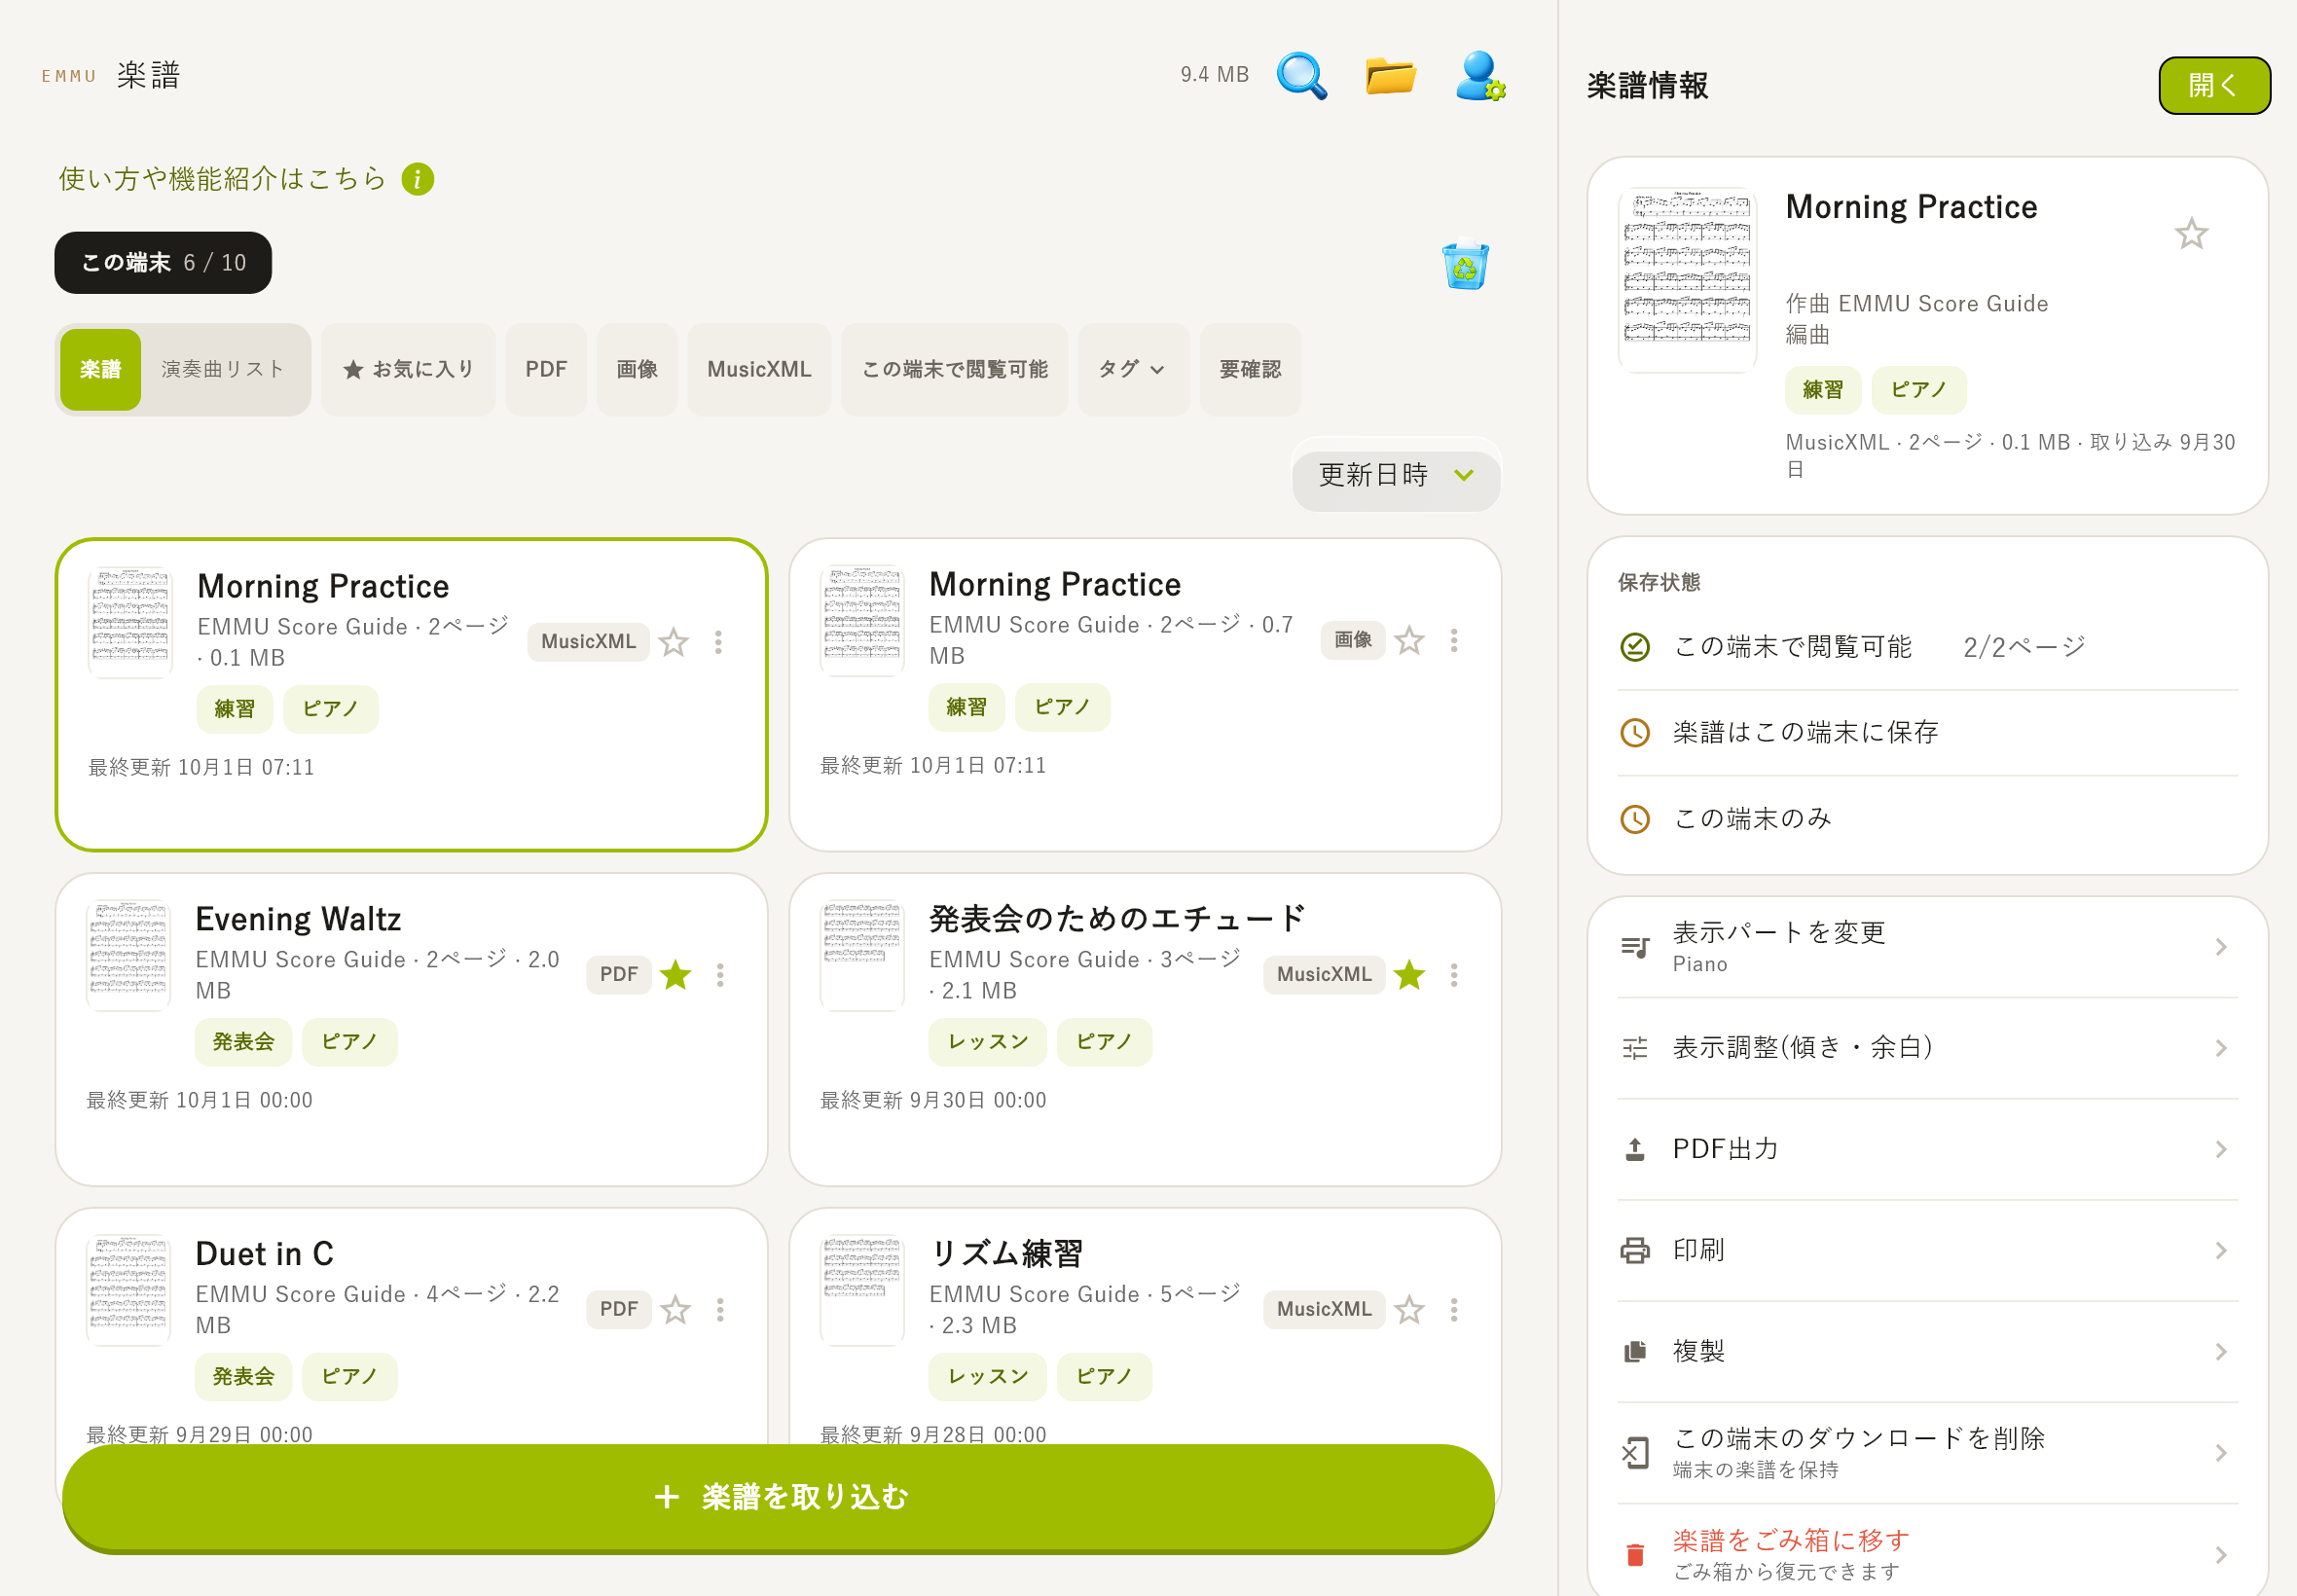Open the search magnifier icon
2297x1596 pixels.
click(x=1301, y=75)
